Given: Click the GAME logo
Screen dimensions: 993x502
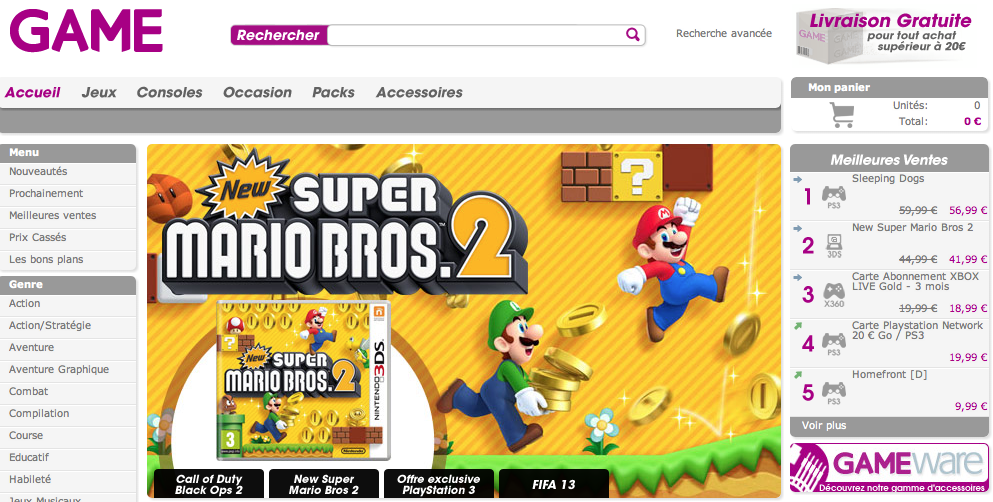Looking at the screenshot, I should click(86, 32).
